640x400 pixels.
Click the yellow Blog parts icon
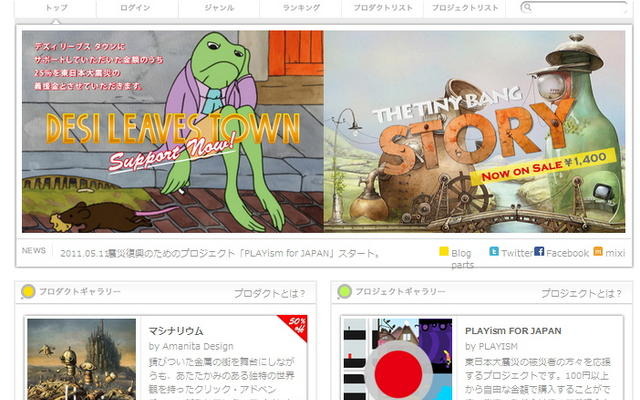pos(444,251)
